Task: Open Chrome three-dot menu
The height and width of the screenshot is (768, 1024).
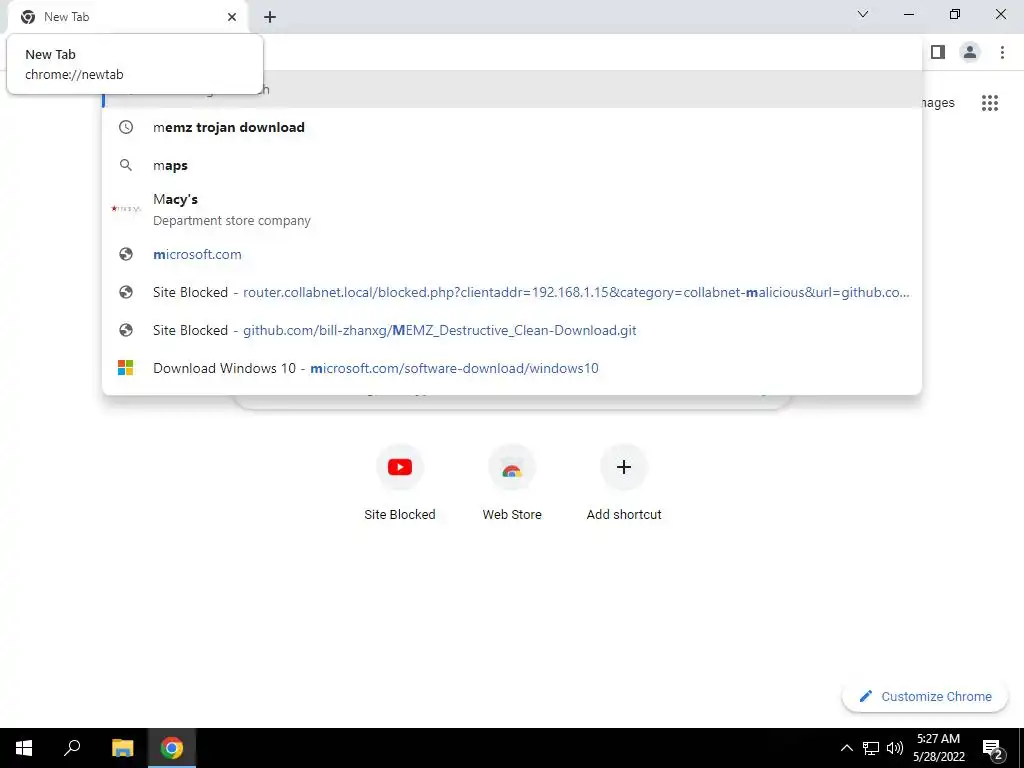Action: [1002, 52]
